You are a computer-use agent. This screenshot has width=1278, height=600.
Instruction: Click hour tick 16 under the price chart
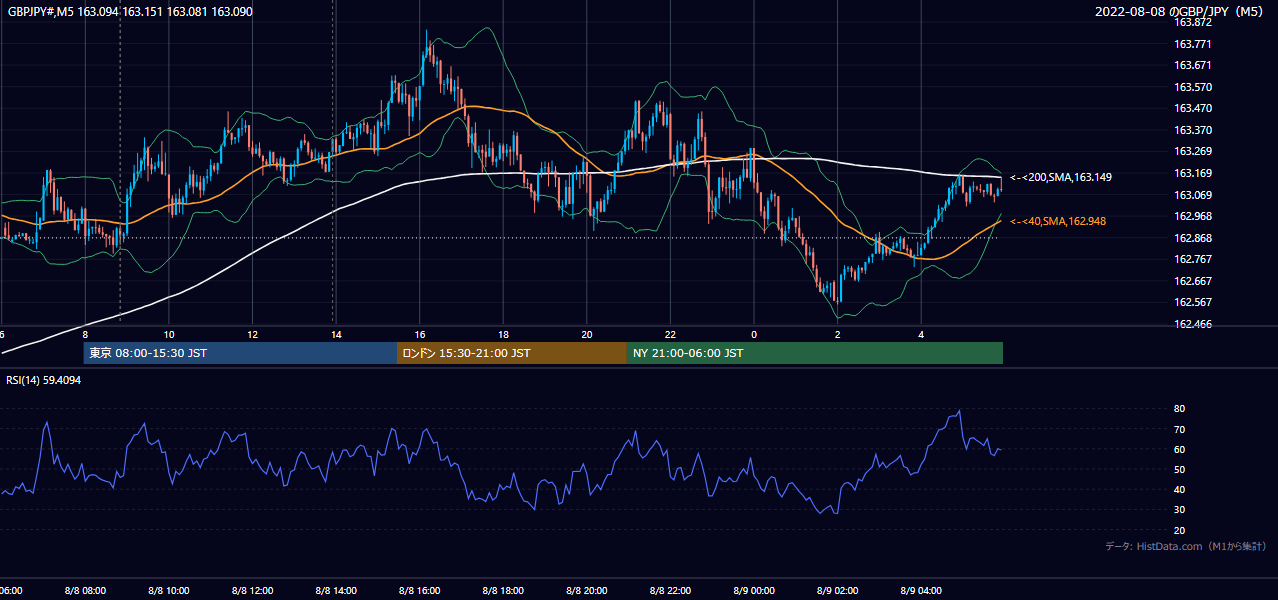[420, 334]
